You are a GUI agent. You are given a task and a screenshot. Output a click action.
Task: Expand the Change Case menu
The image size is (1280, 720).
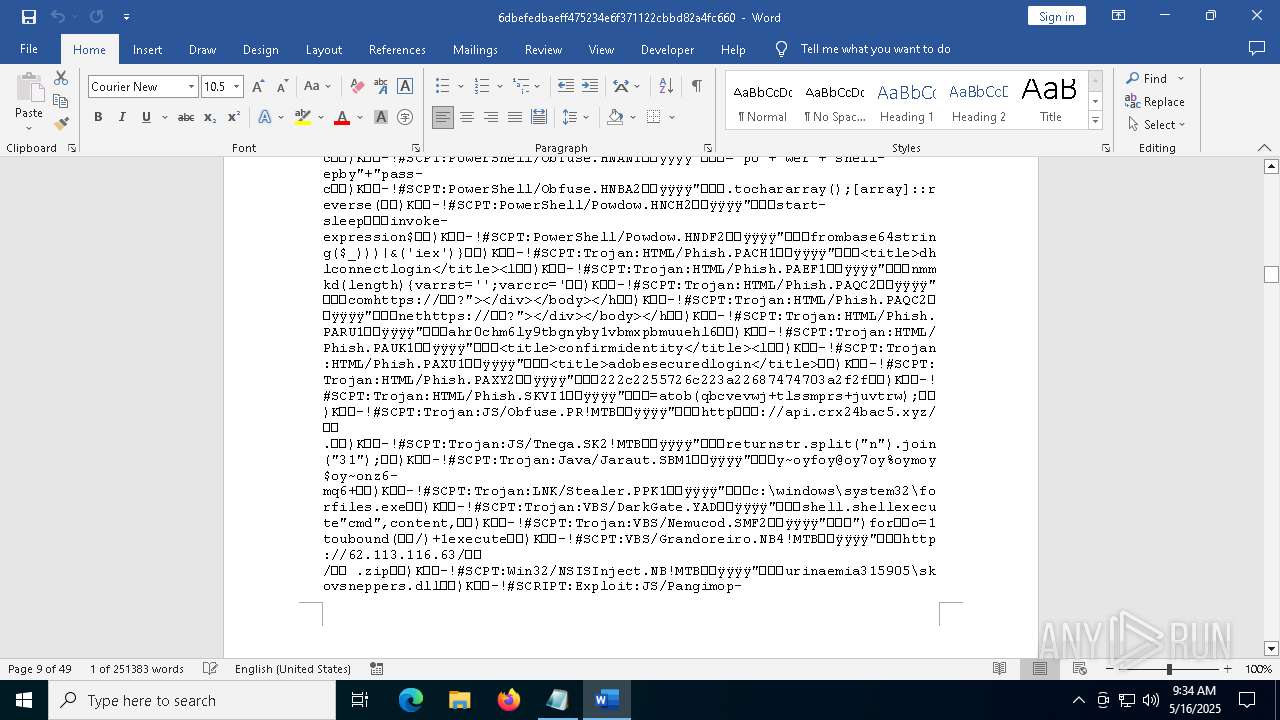(317, 87)
